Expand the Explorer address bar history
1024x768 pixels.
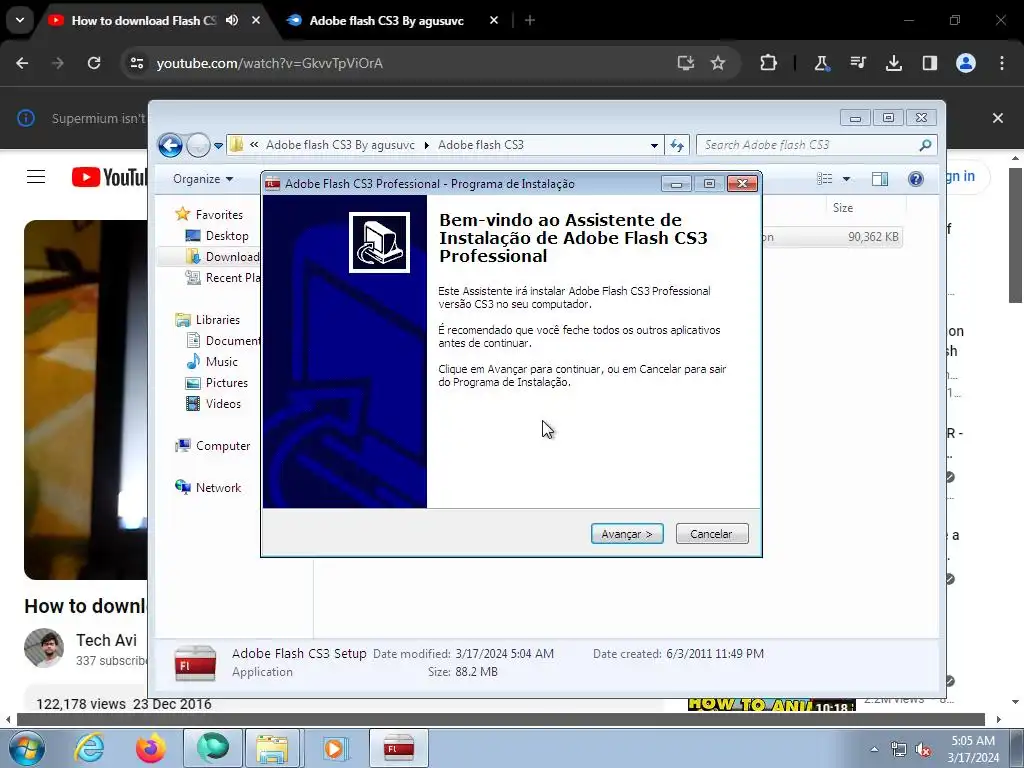[654, 146]
